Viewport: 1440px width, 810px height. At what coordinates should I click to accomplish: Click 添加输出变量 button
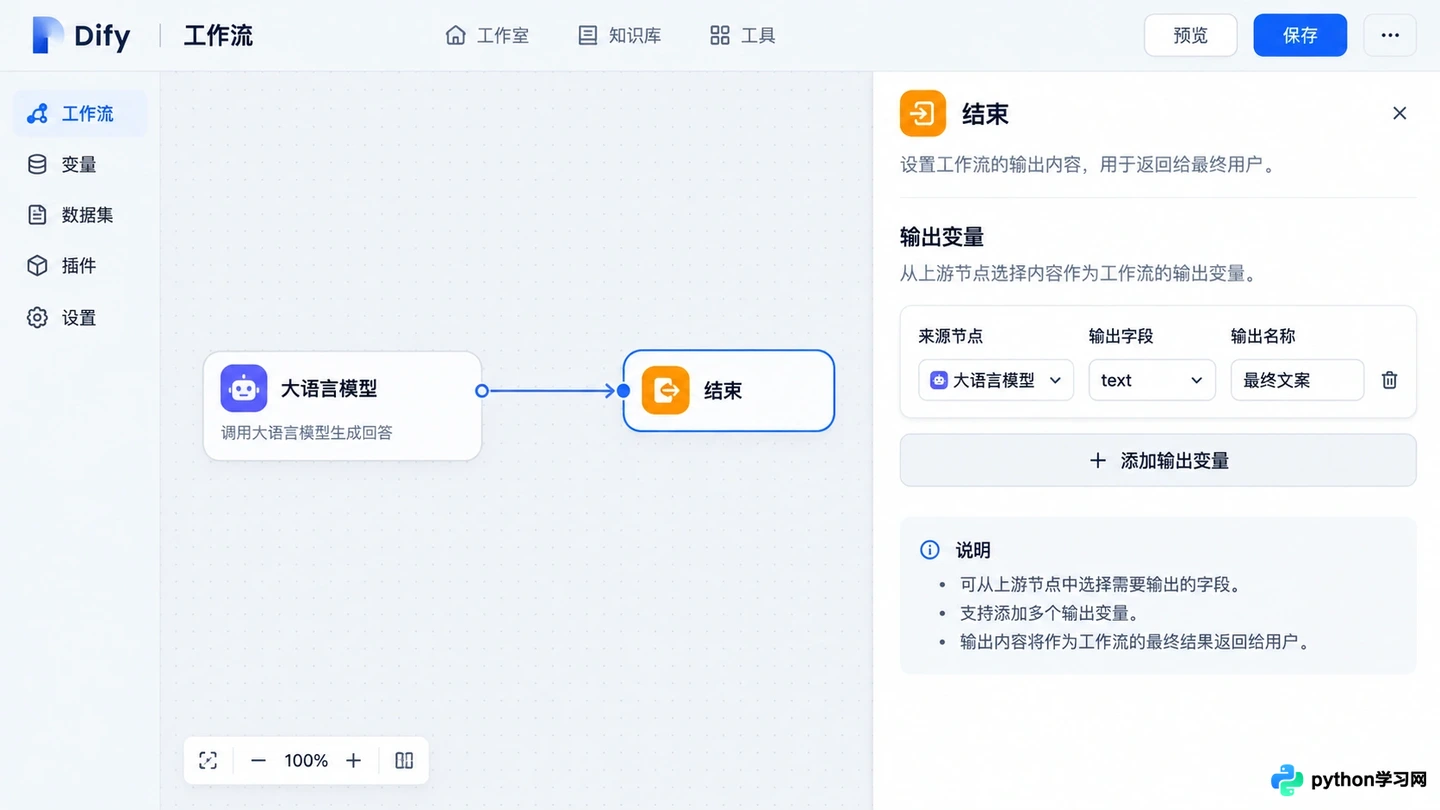(x=1158, y=460)
